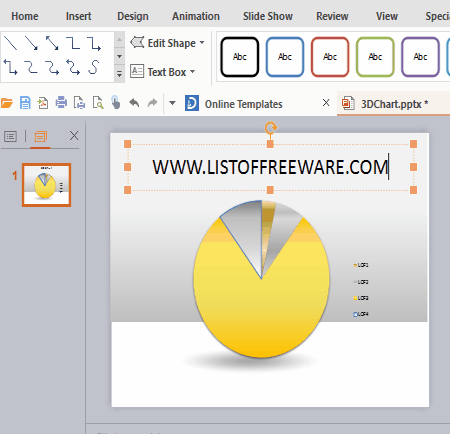Click the Print icon
Image resolution: width=450 pixels, height=434 pixels.
point(61,103)
